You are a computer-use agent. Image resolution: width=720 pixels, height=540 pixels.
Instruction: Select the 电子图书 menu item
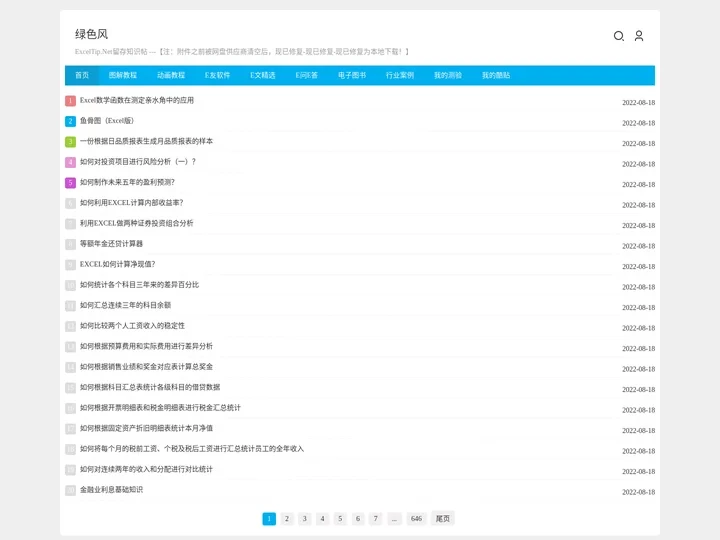352,75
